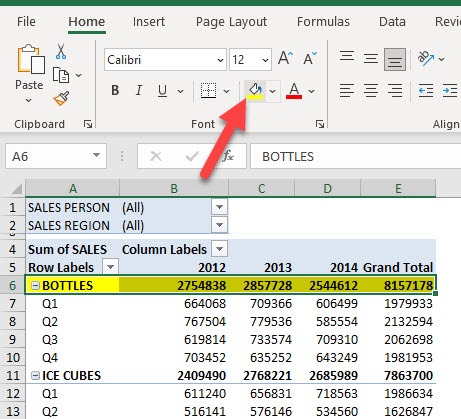The height and width of the screenshot is (419, 461).
Task: Collapse the BOTTLES group
Action: pyautogui.click(x=35, y=285)
